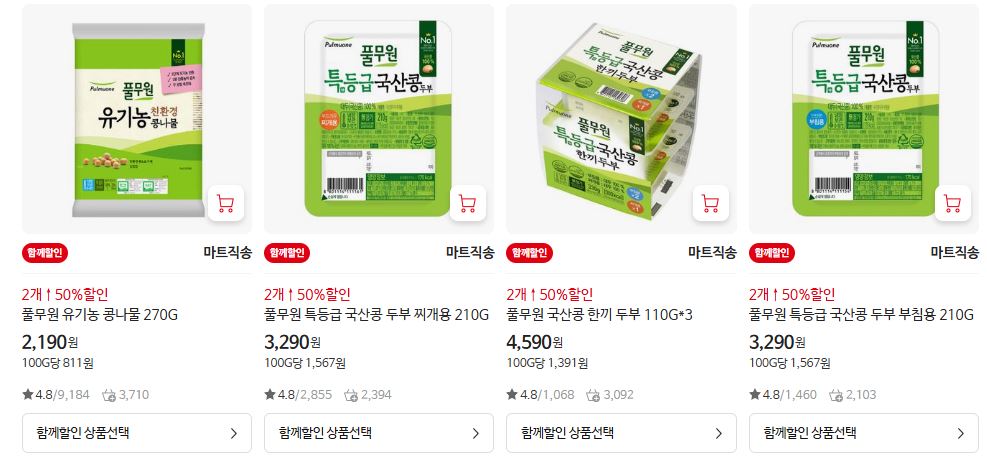
Task: Click the bean sprouts product image
Action: pos(137,119)
